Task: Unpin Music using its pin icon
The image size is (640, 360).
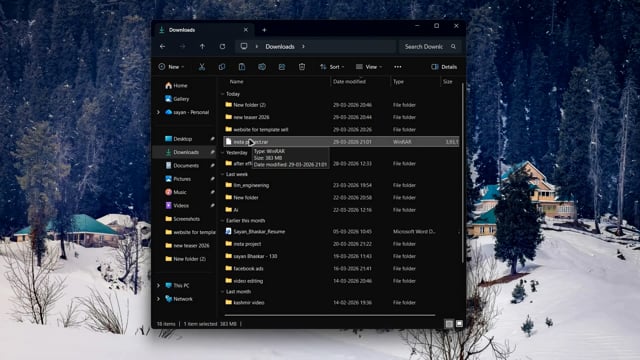Action: pos(212,192)
